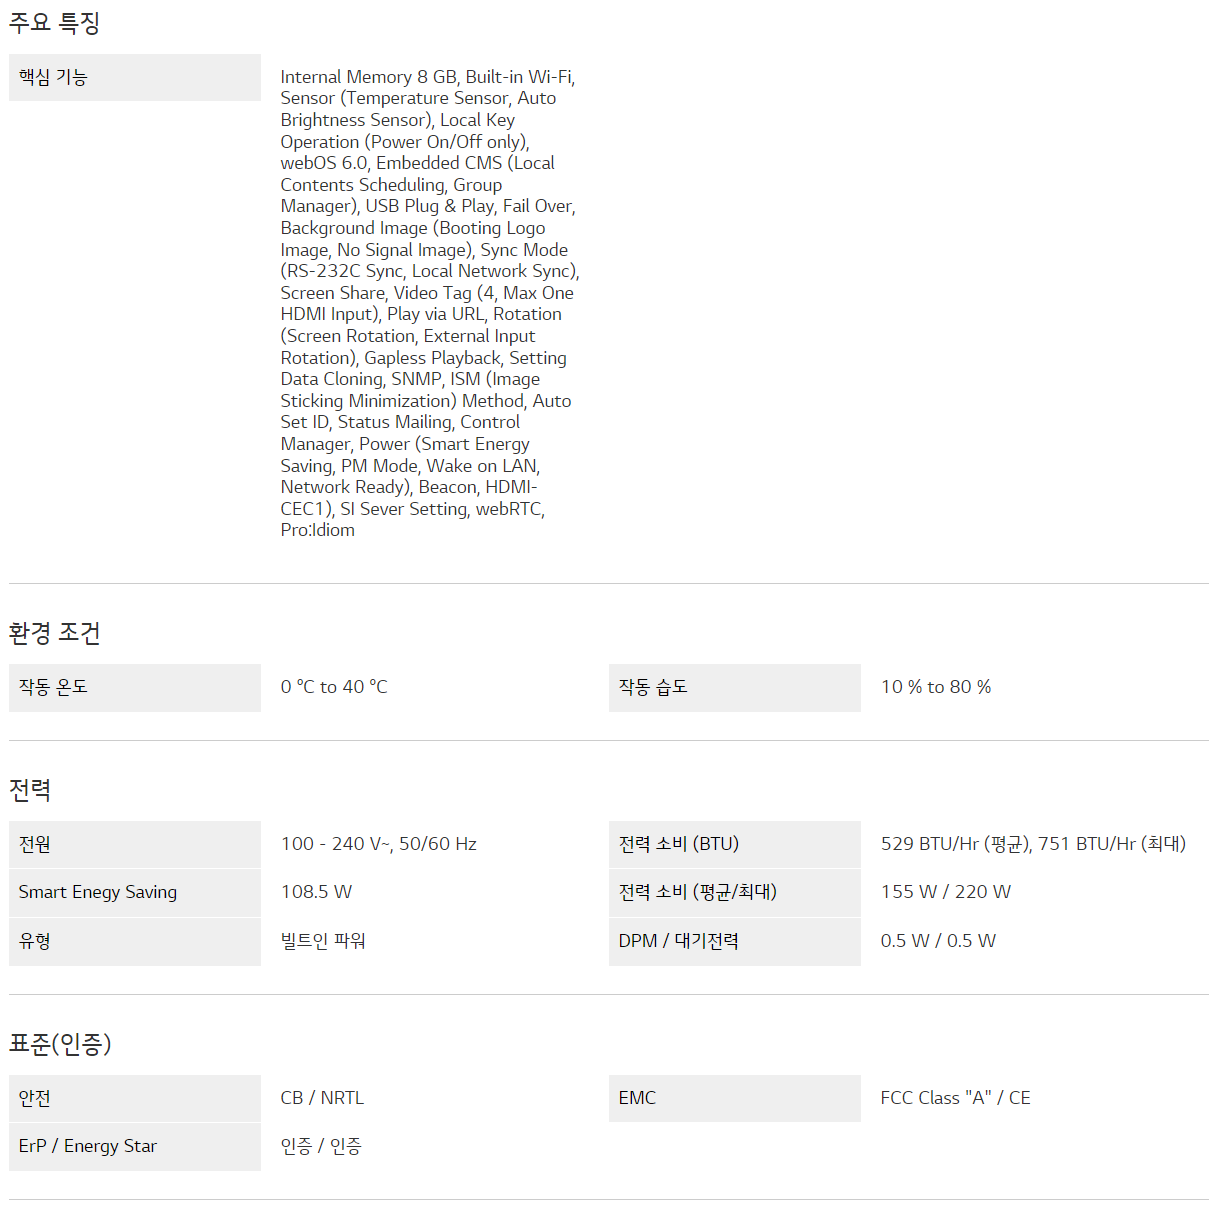Select the ErP / Energy Star label
This screenshot has width=1217, height=1205.
88,1146
